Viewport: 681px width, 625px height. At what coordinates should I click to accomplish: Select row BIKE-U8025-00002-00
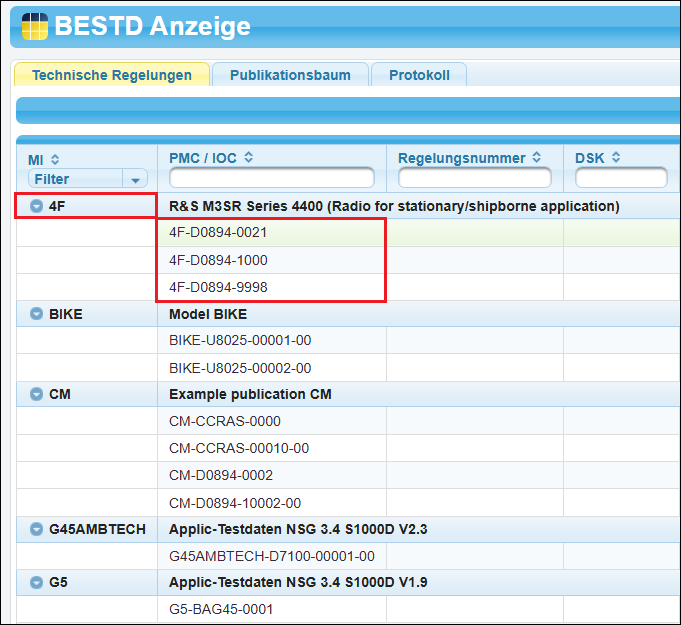pyautogui.click(x=348, y=368)
